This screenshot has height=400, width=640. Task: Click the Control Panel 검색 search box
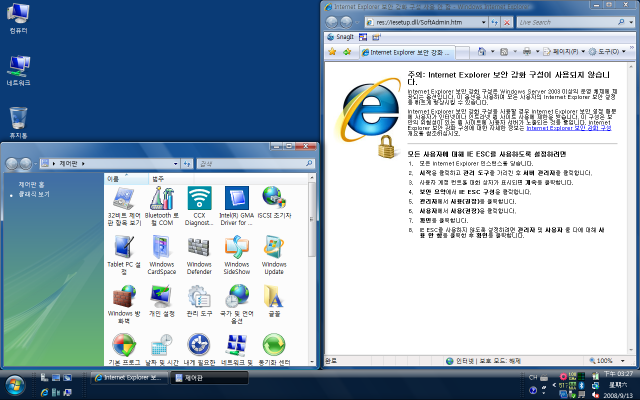(251, 164)
